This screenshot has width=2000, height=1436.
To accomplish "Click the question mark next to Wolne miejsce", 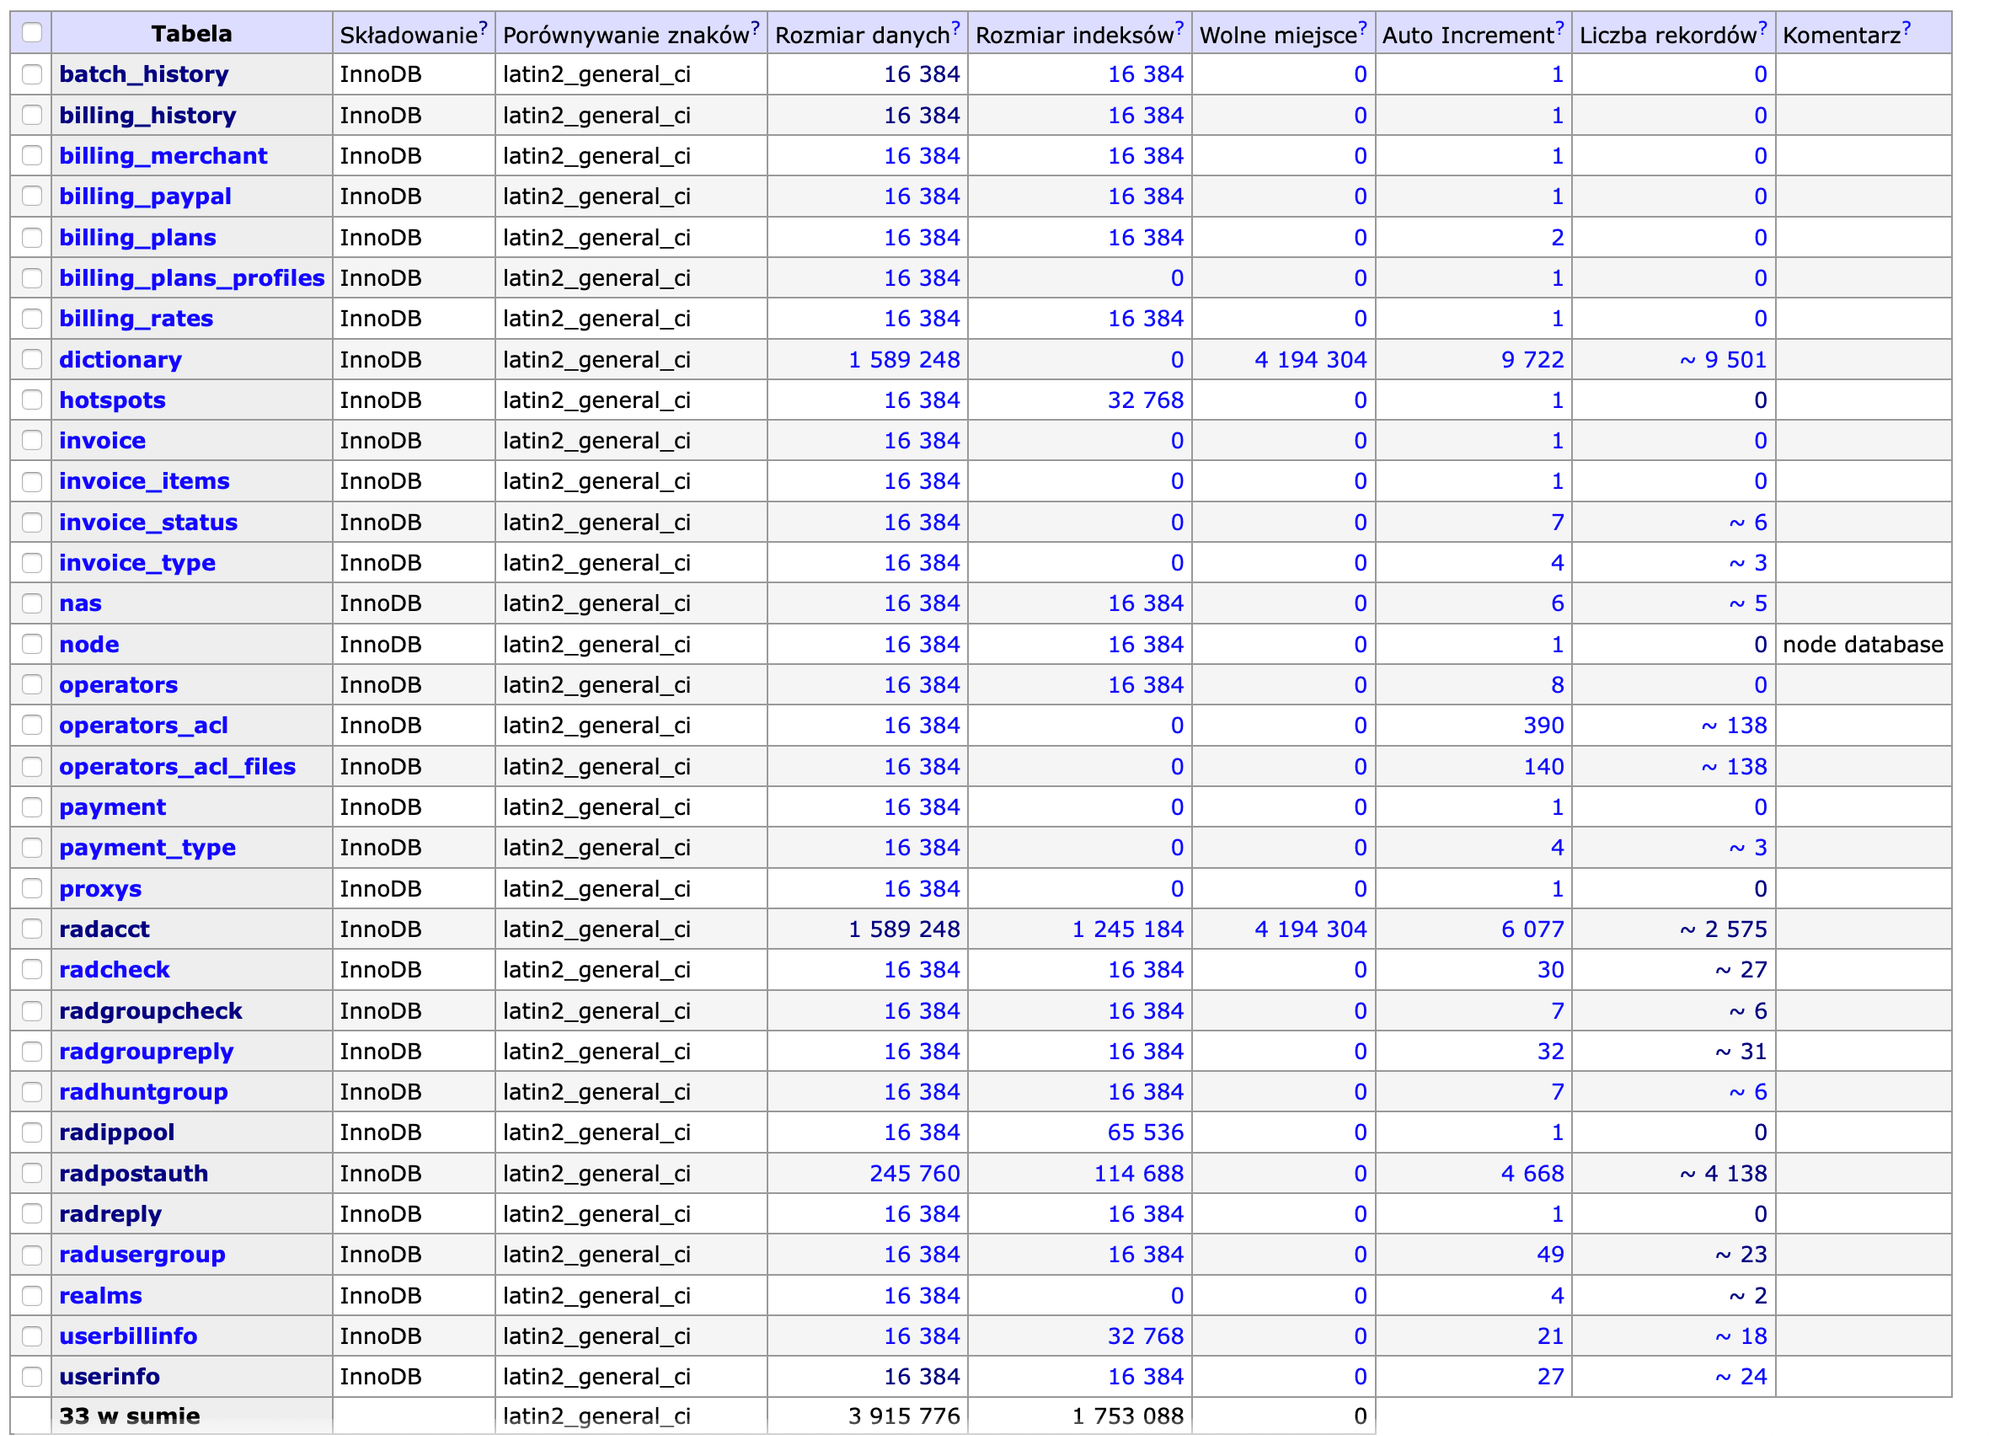I will tap(1363, 28).
